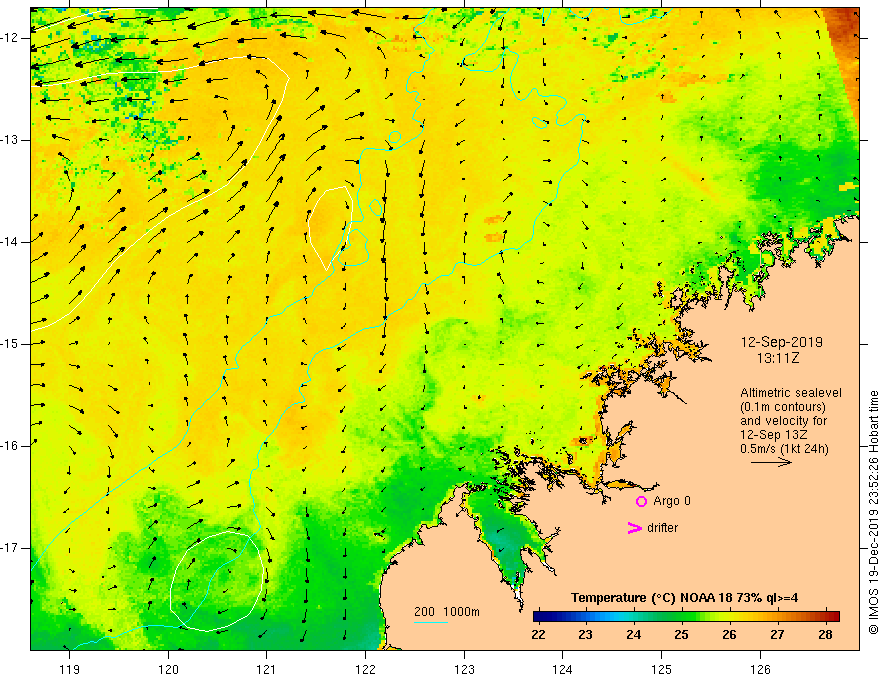Click the magenta drifter arrow symbol
The height and width of the screenshot is (680, 880).
tap(634, 528)
